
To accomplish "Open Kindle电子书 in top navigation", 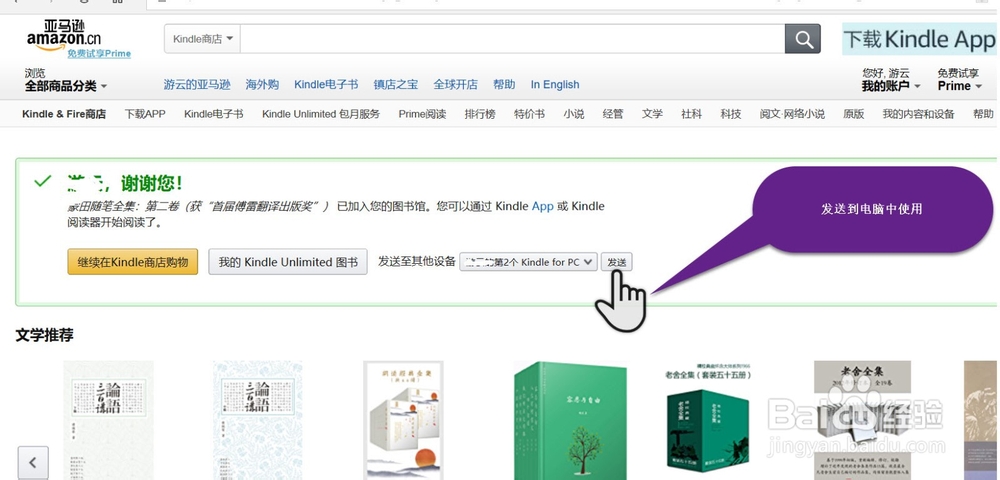I will pos(326,84).
